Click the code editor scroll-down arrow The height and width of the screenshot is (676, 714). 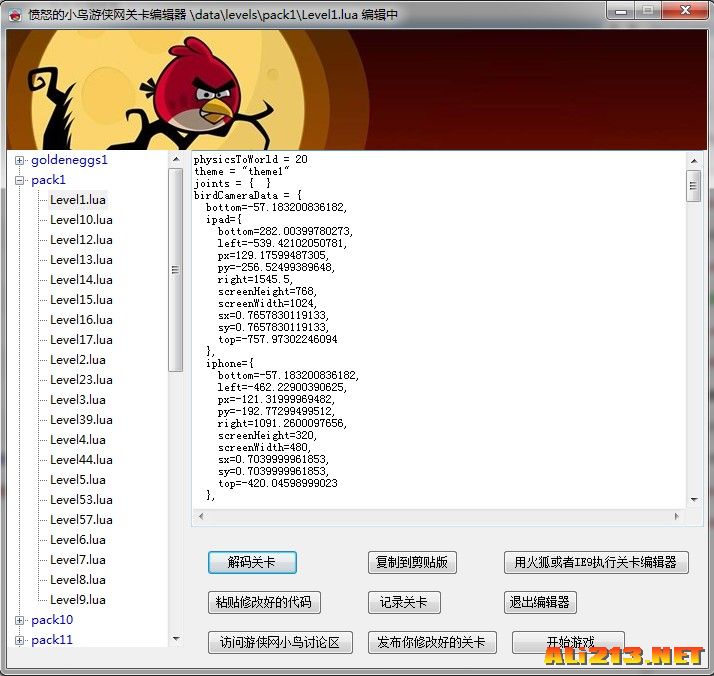click(x=693, y=499)
